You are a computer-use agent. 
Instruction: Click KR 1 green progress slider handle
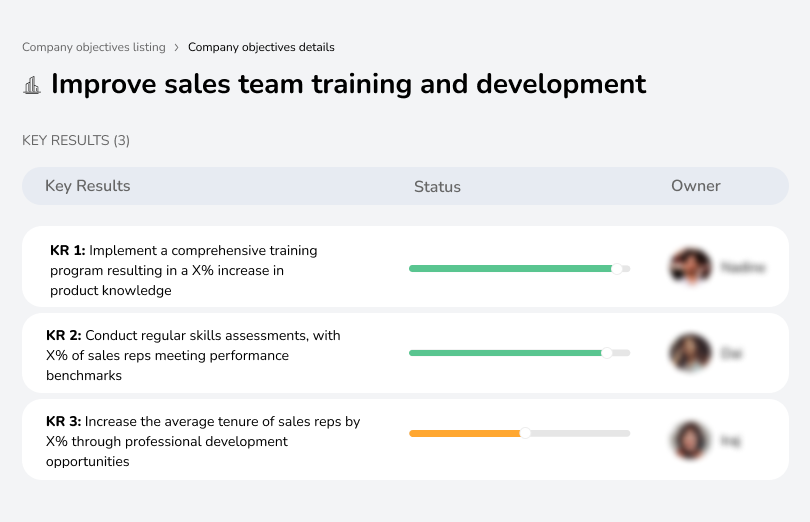[x=617, y=269]
